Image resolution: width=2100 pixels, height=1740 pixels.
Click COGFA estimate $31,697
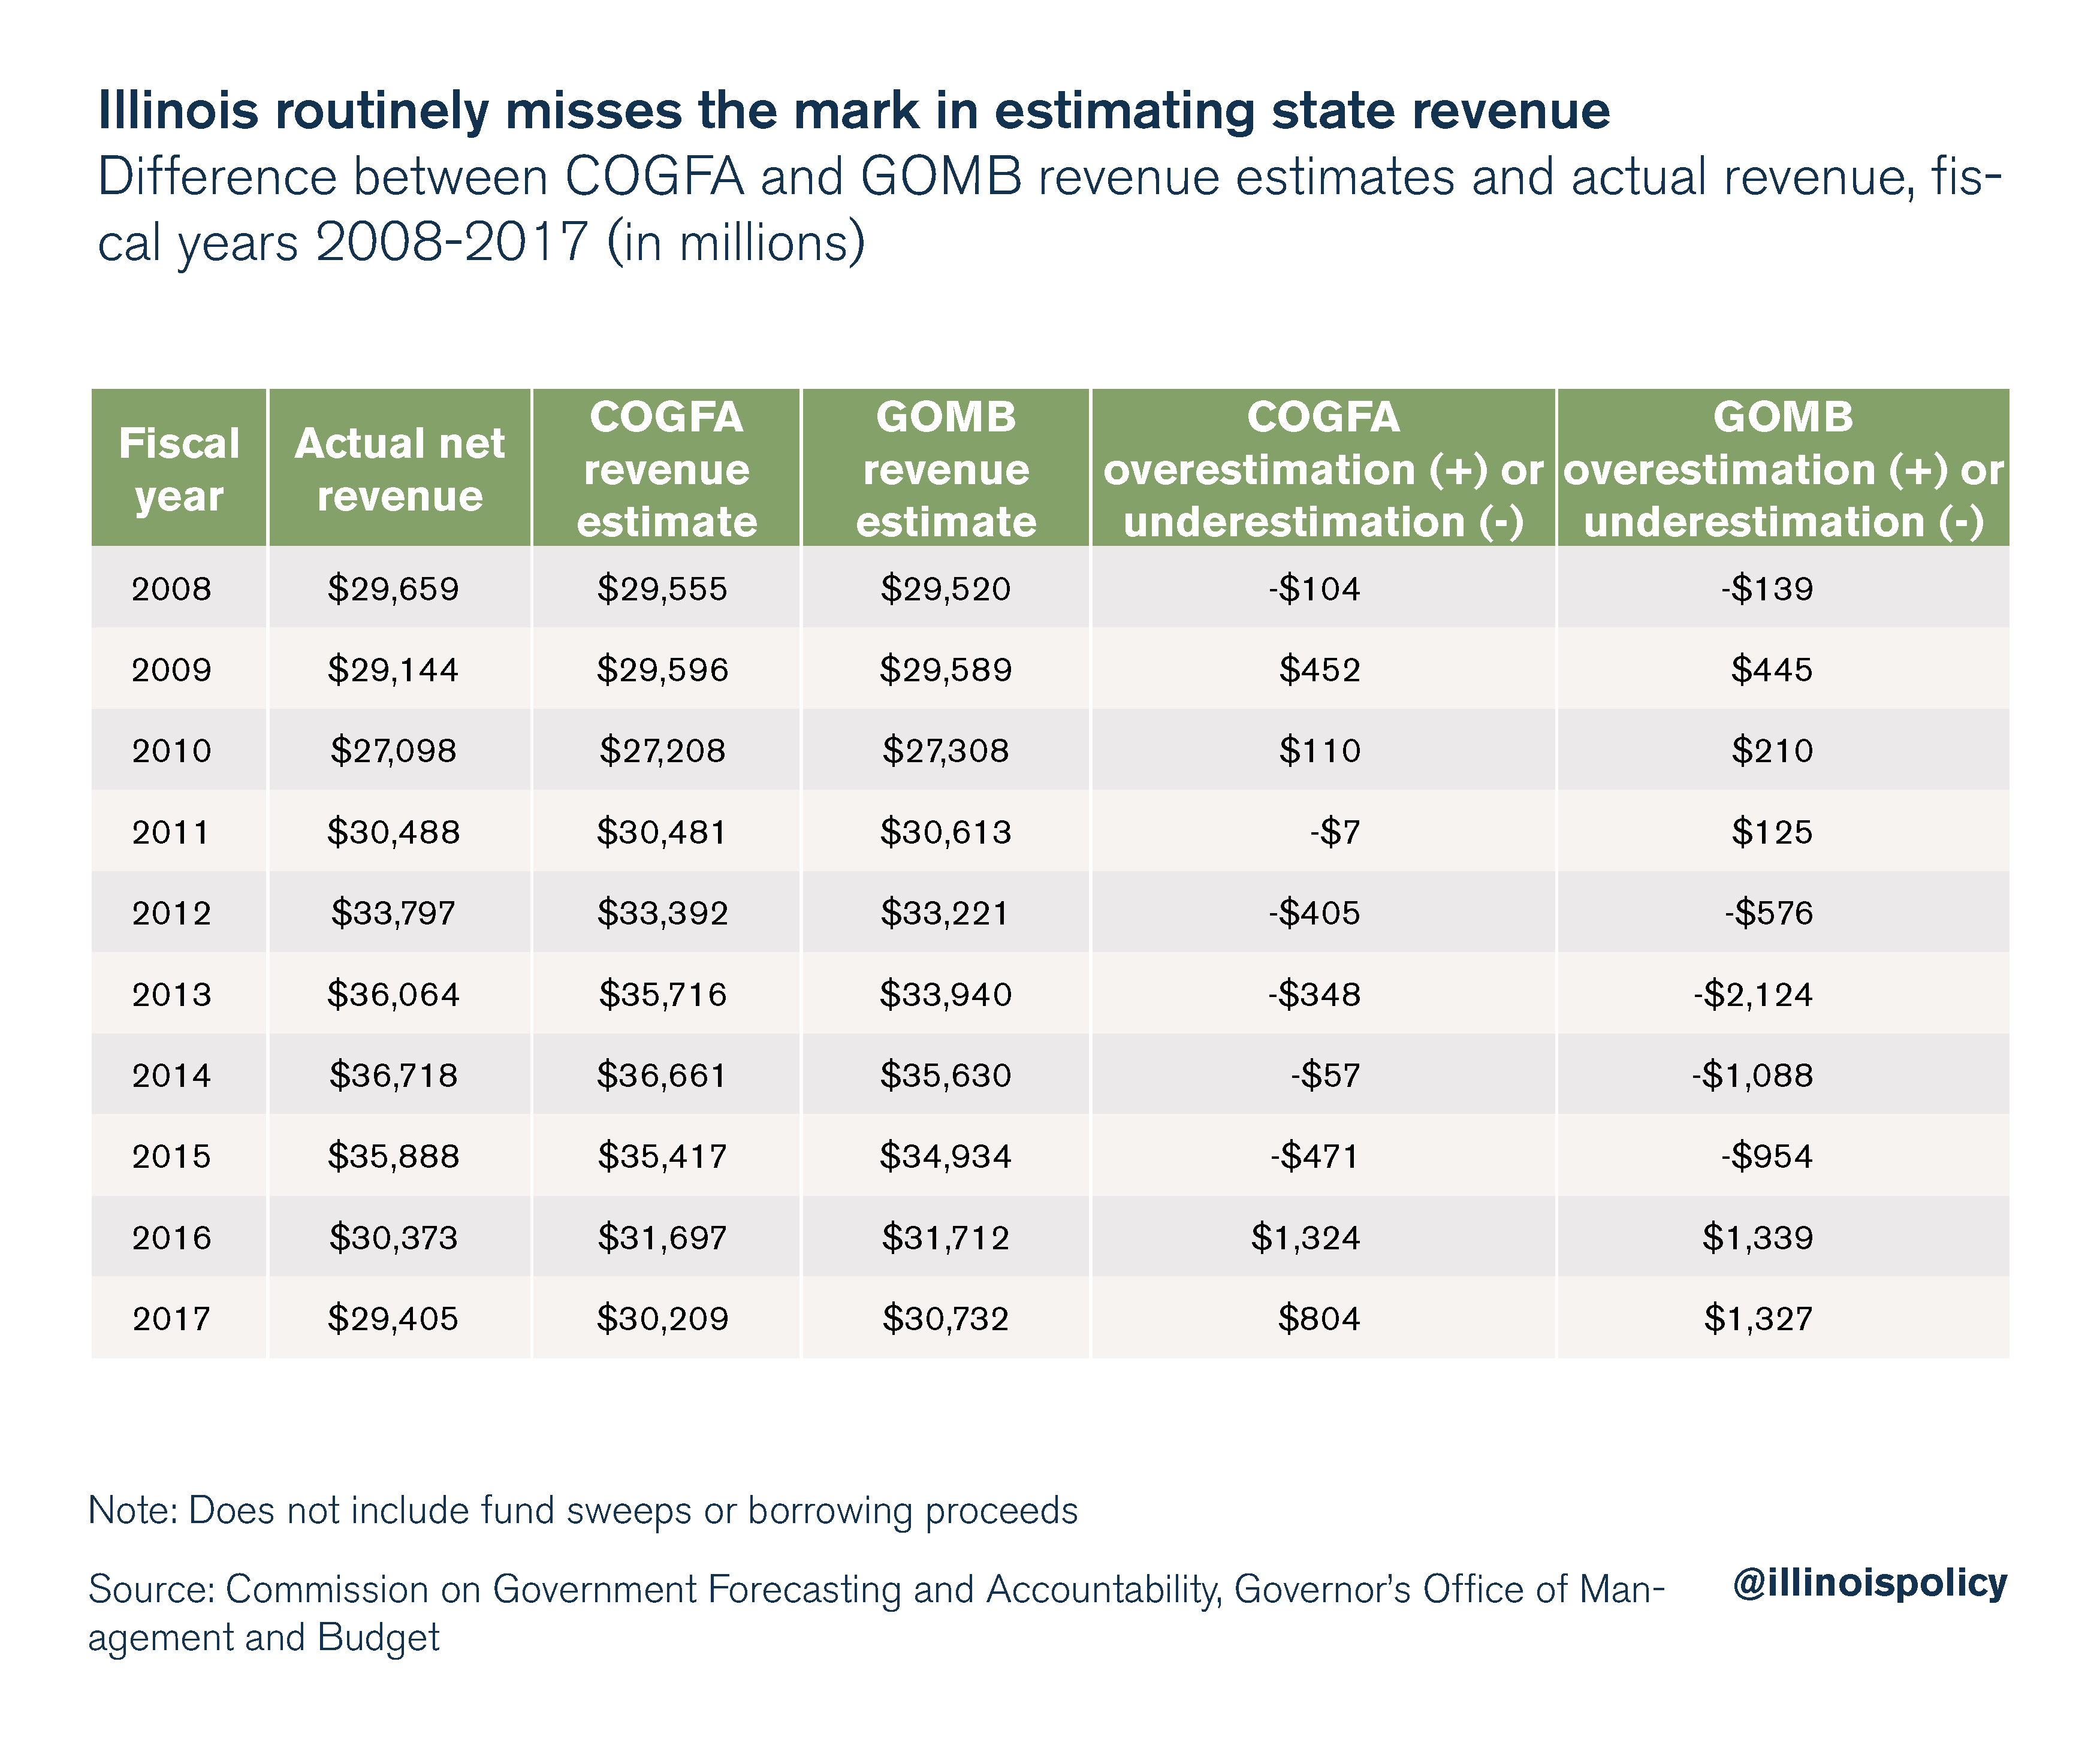point(662,1237)
